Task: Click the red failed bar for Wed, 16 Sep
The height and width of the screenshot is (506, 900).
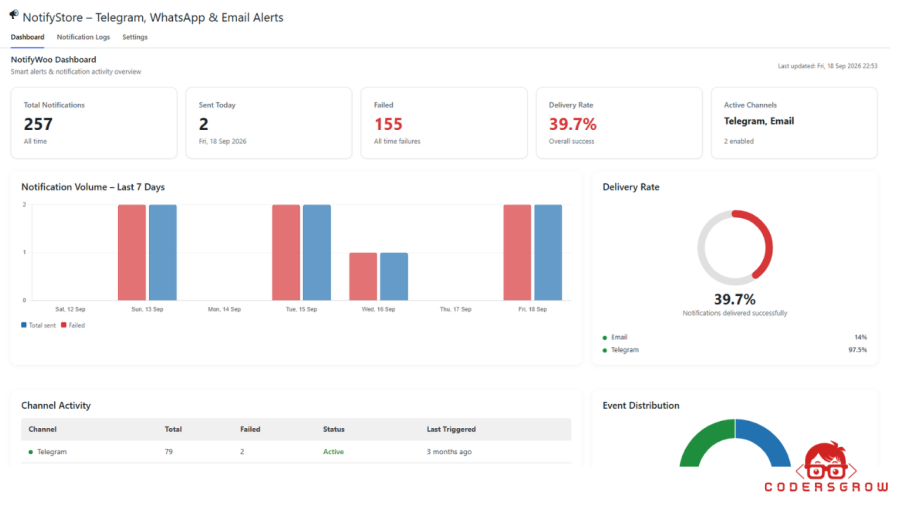Action: point(363,277)
